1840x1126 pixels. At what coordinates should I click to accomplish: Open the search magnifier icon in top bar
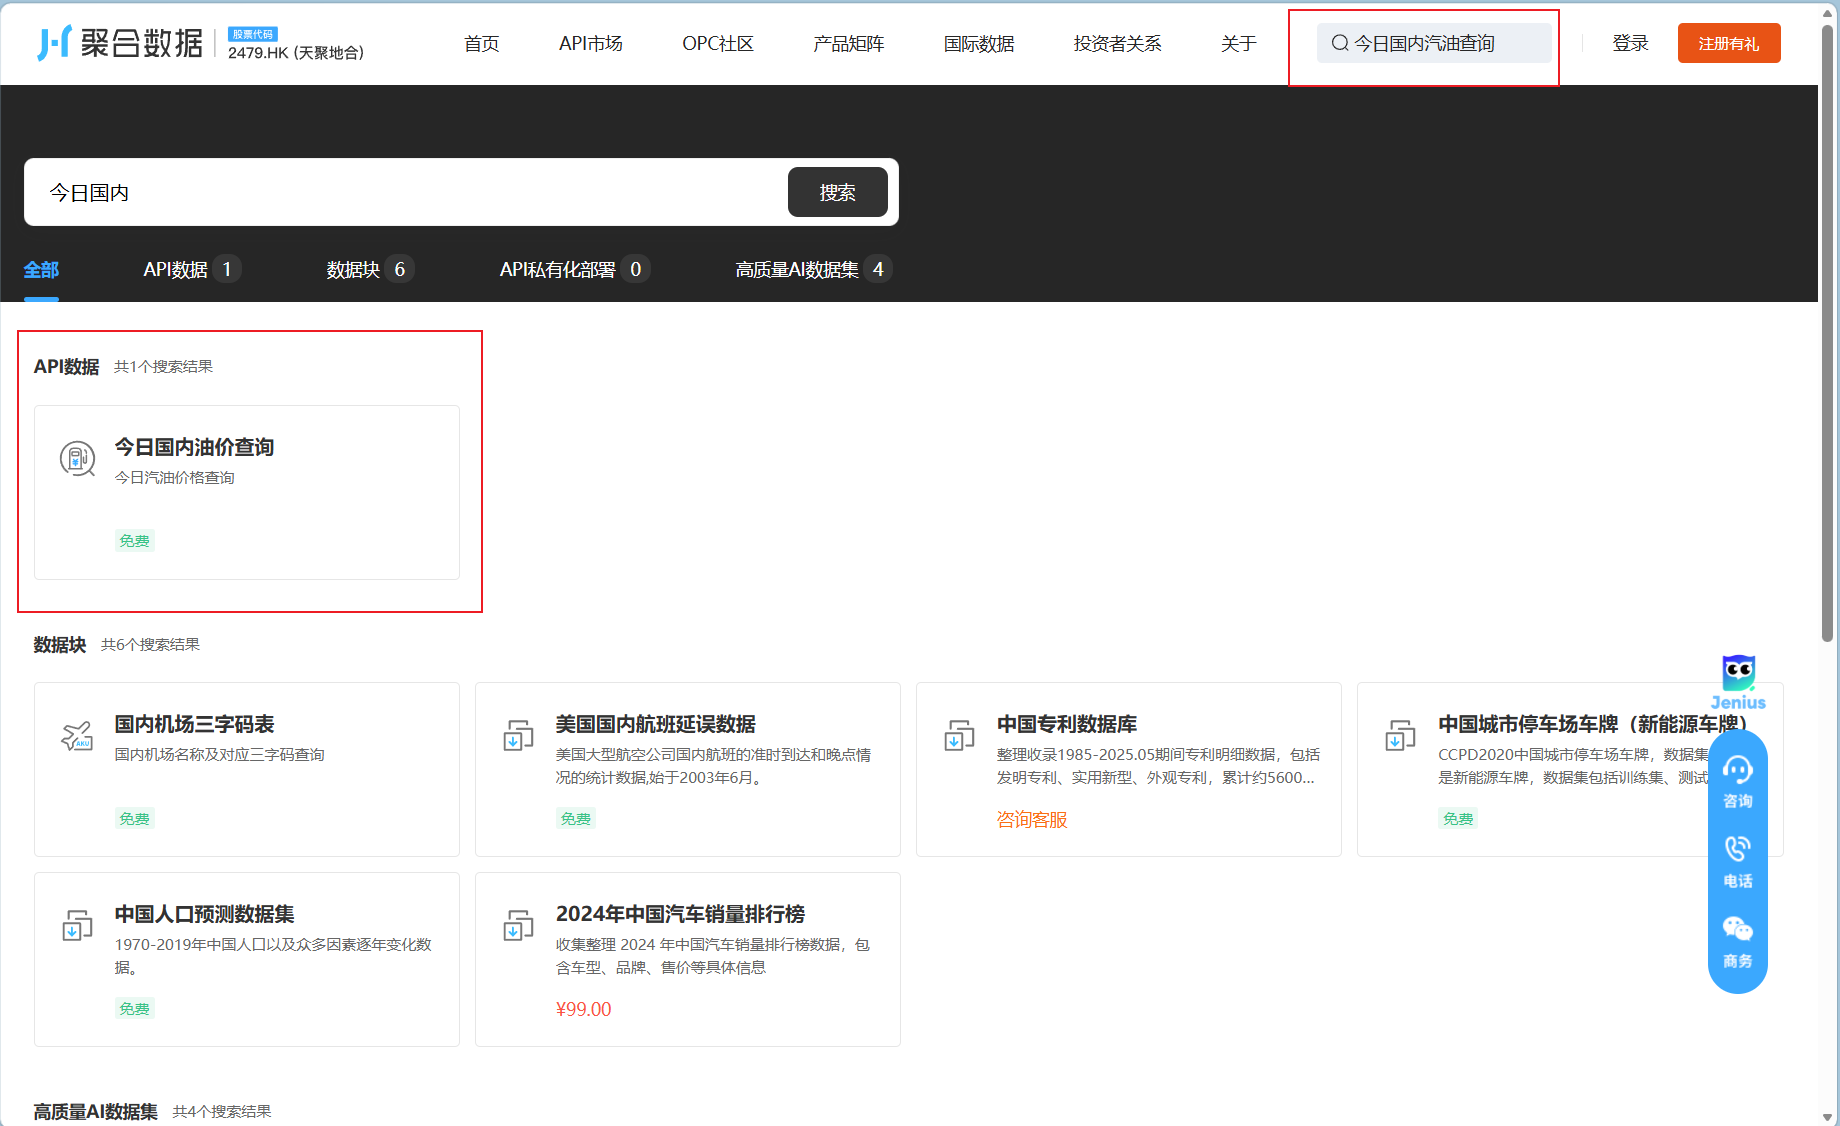(x=1339, y=43)
